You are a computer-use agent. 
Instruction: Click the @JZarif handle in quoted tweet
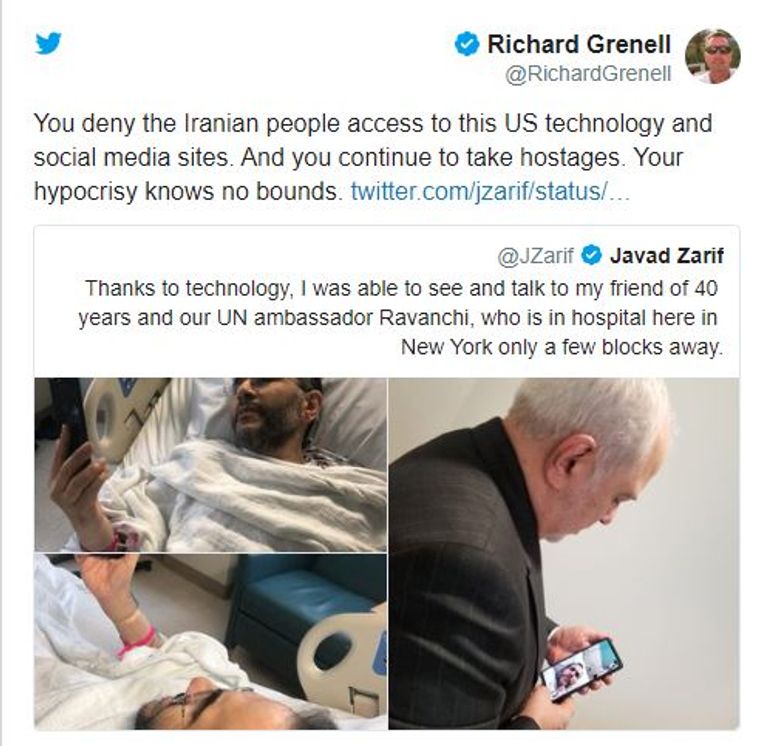coord(535,256)
